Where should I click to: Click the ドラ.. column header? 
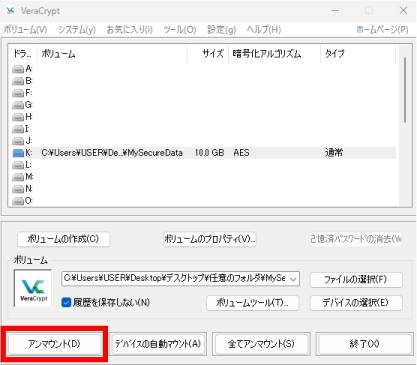tap(23, 54)
